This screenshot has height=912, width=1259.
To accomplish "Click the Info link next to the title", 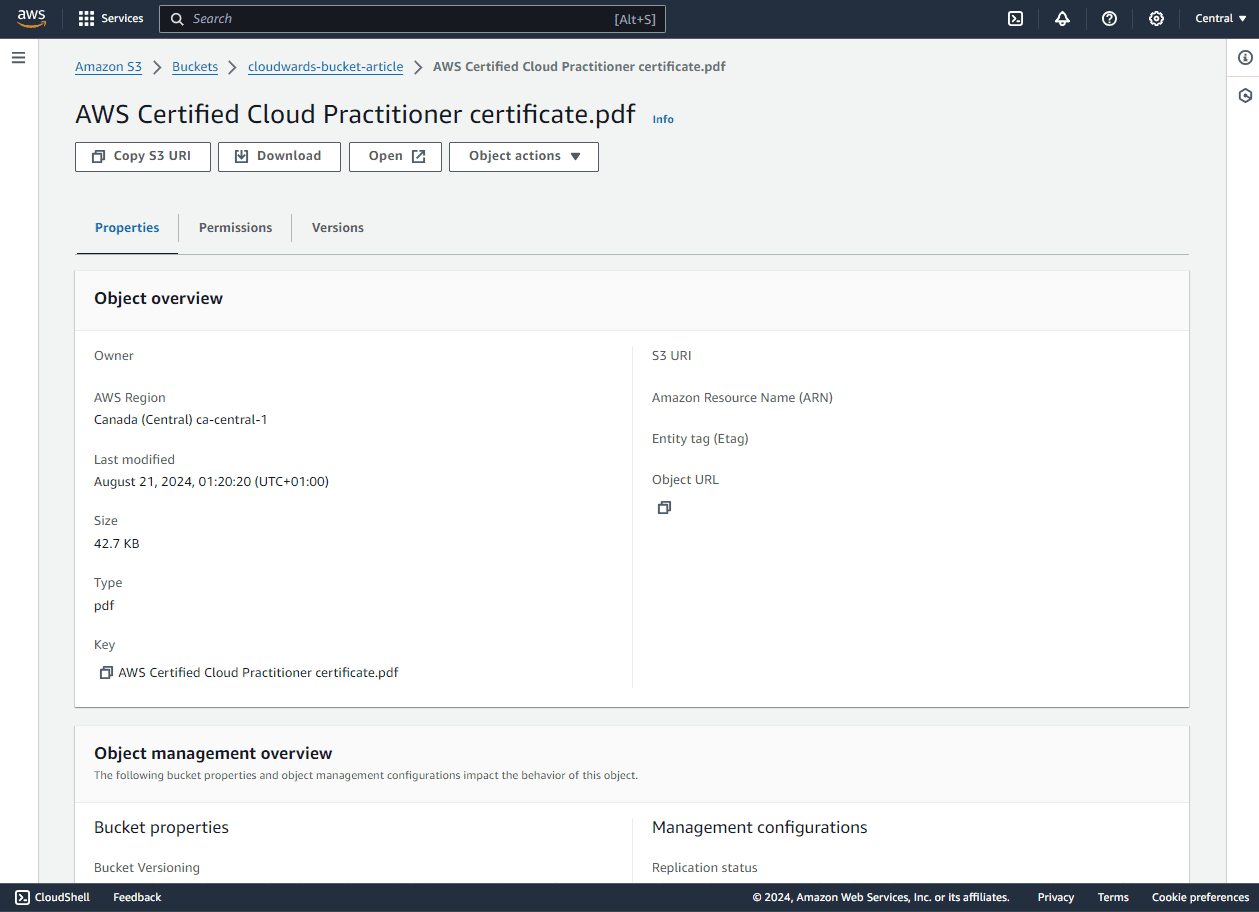I will 663,119.
